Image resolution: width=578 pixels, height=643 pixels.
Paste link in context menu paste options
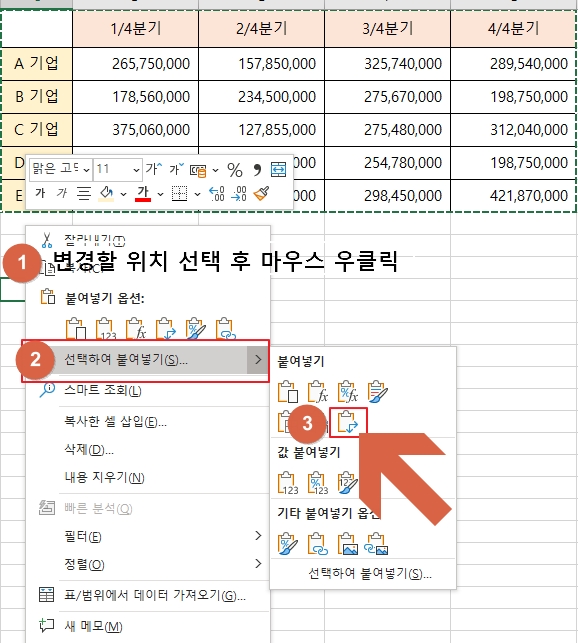(x=226, y=329)
